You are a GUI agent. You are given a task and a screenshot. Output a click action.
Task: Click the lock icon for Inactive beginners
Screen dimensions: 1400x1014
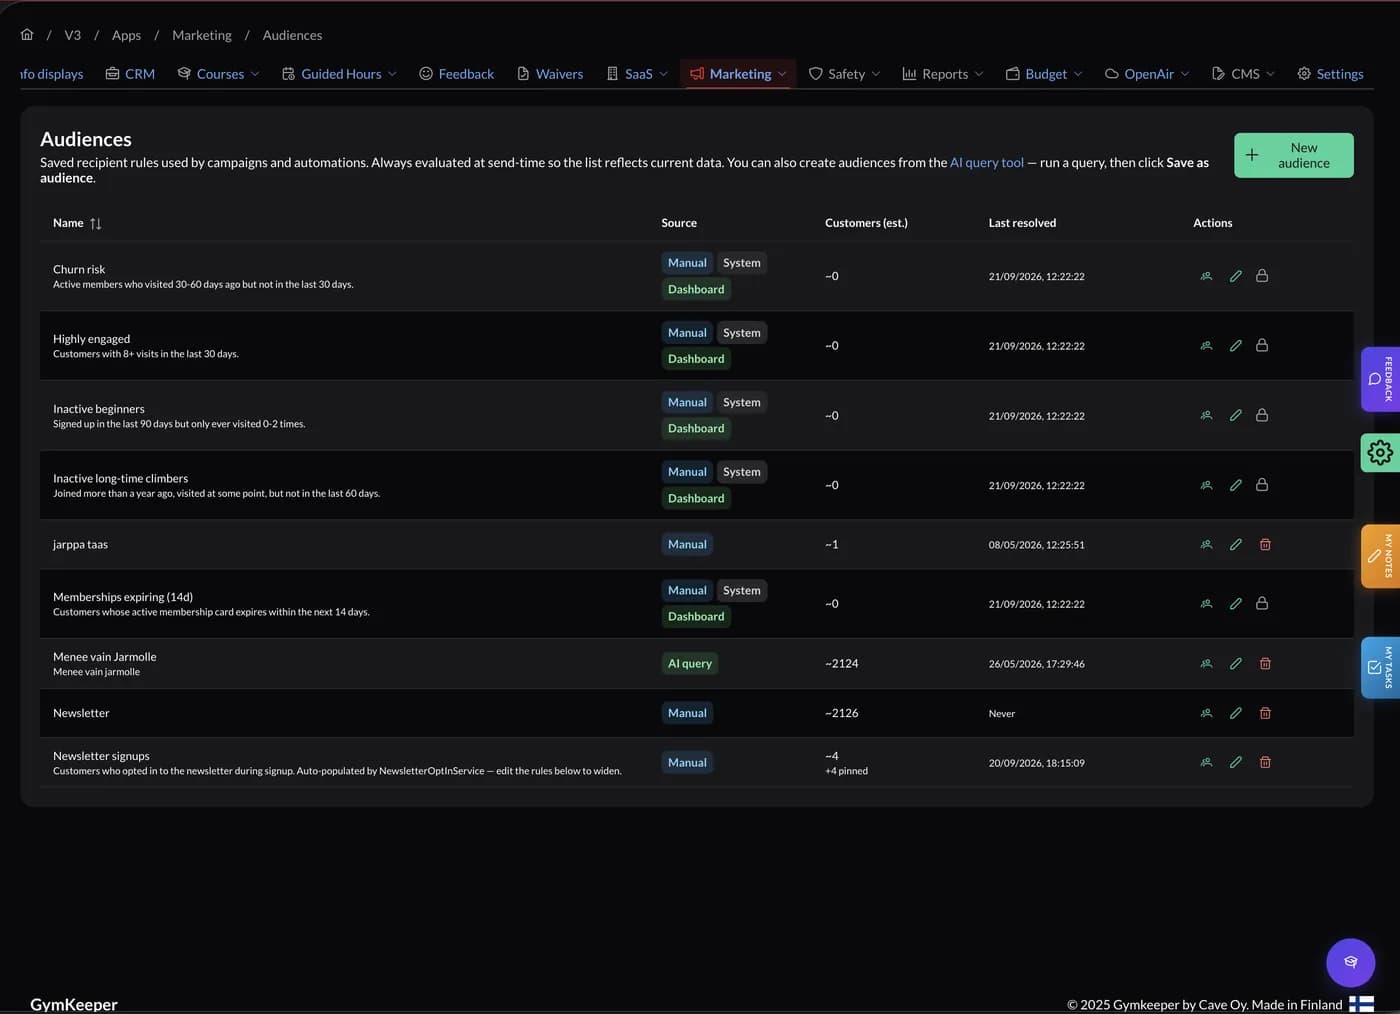(1262, 415)
